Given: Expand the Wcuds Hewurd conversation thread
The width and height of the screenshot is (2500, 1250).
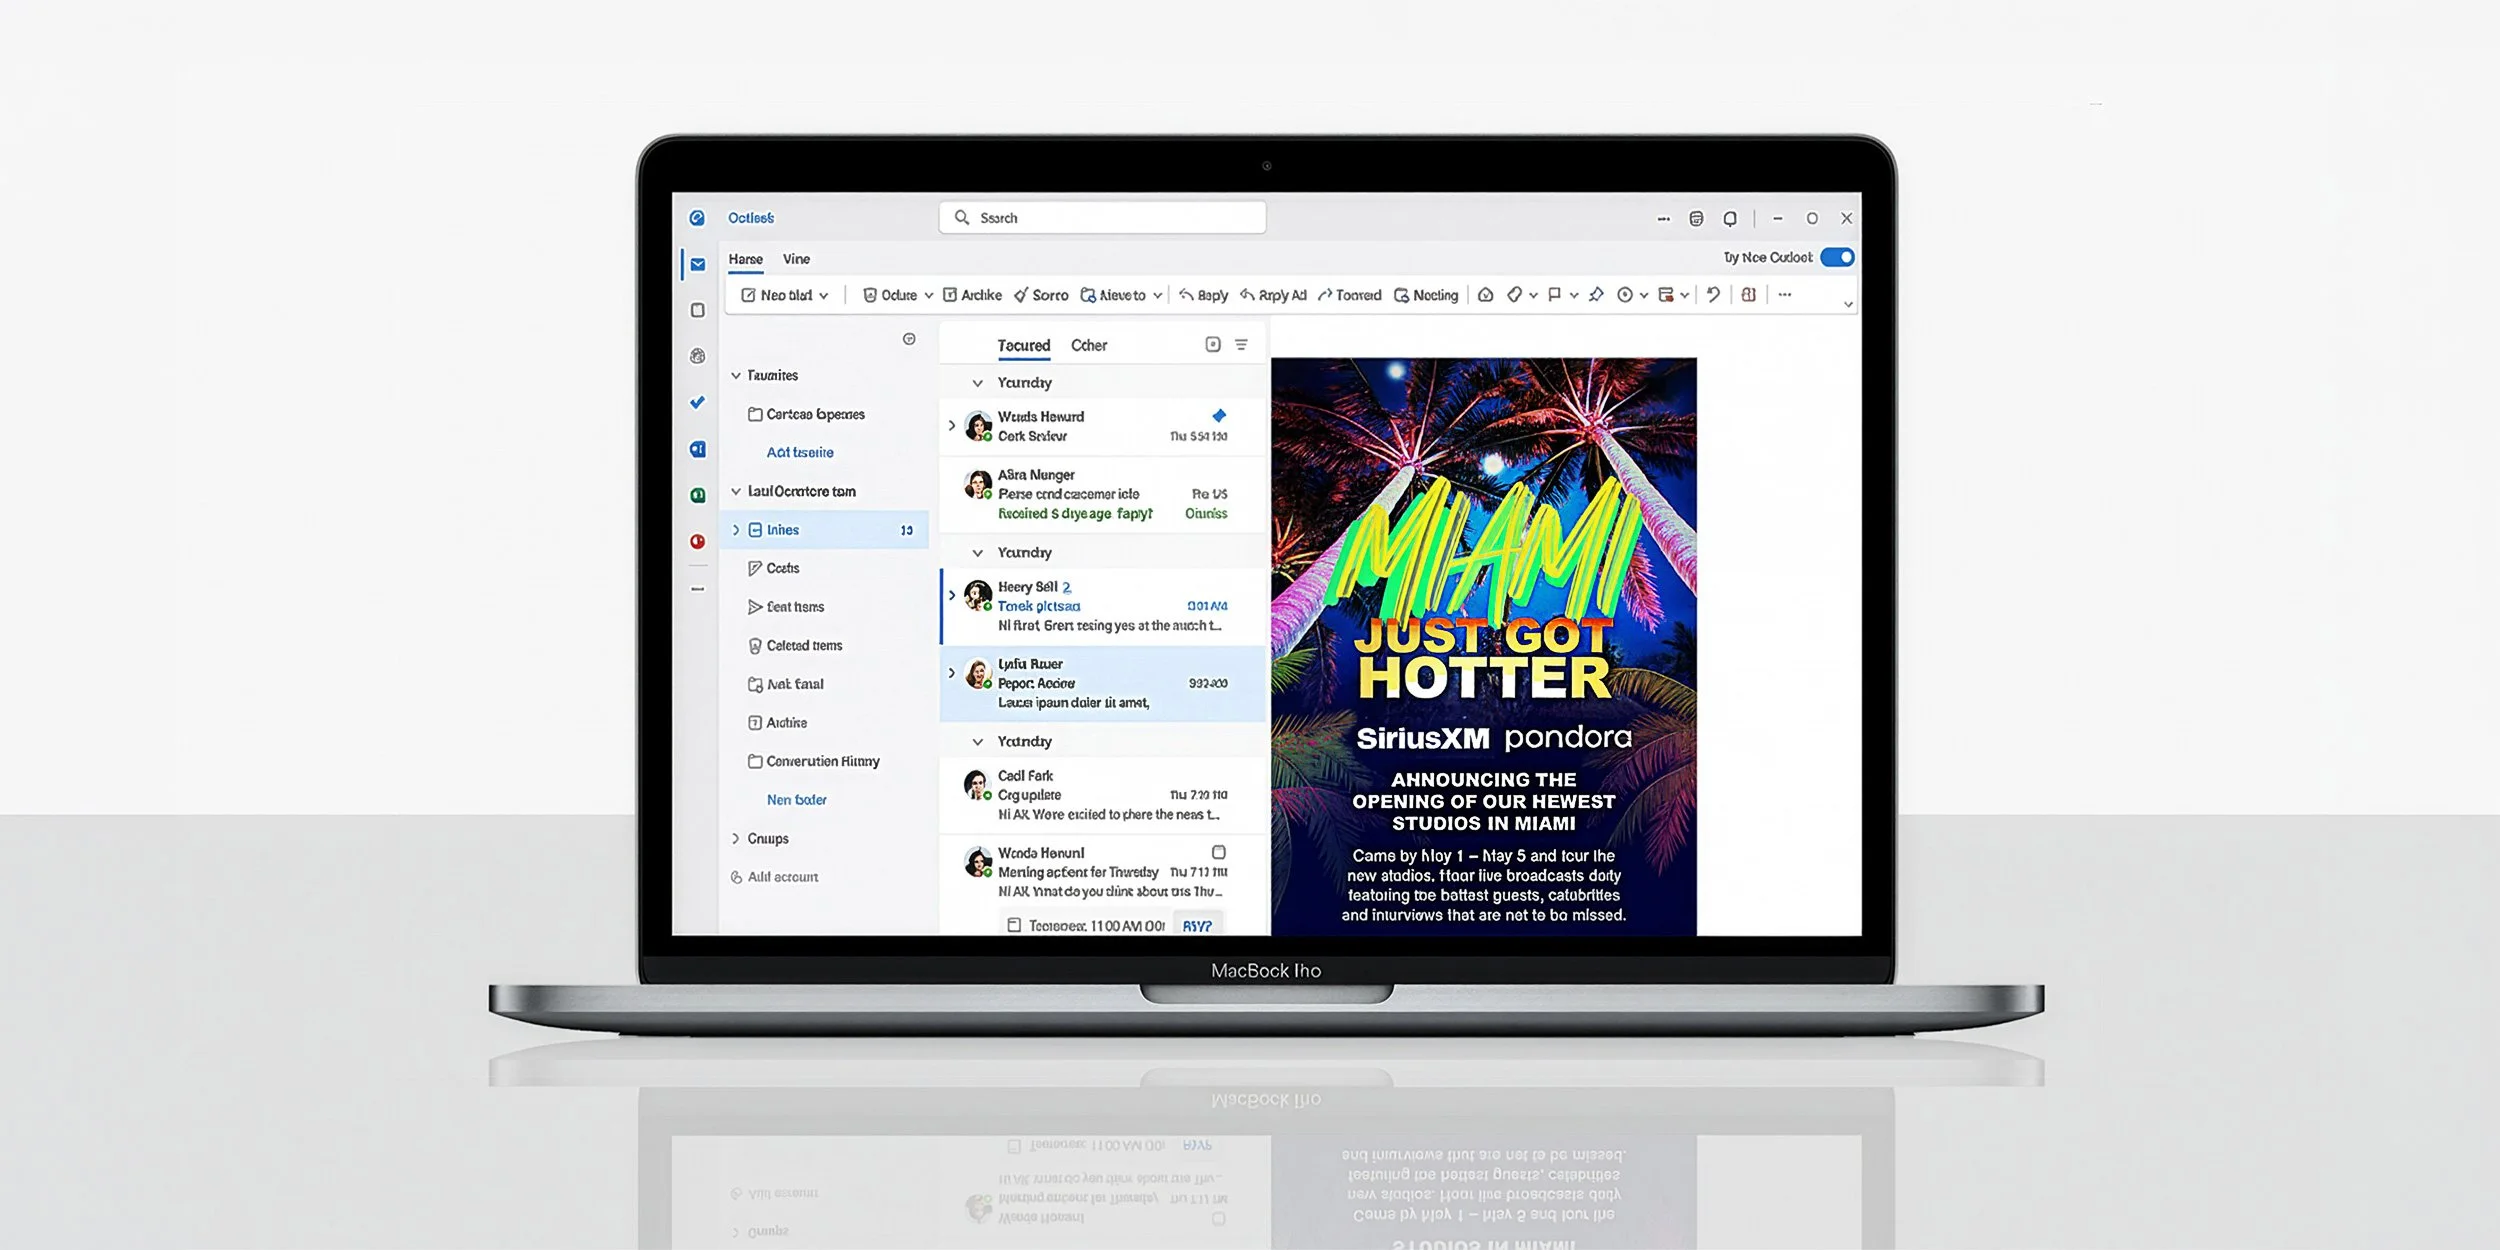Looking at the screenshot, I should 952,425.
